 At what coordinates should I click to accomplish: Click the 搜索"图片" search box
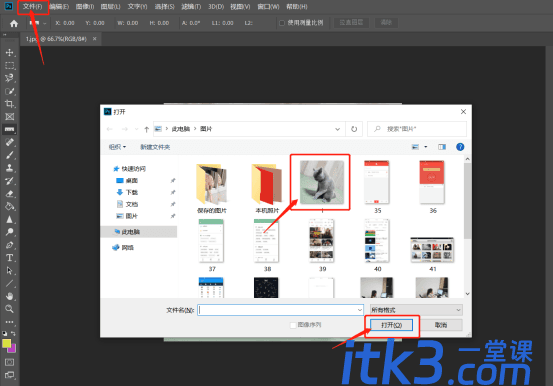[417, 129]
